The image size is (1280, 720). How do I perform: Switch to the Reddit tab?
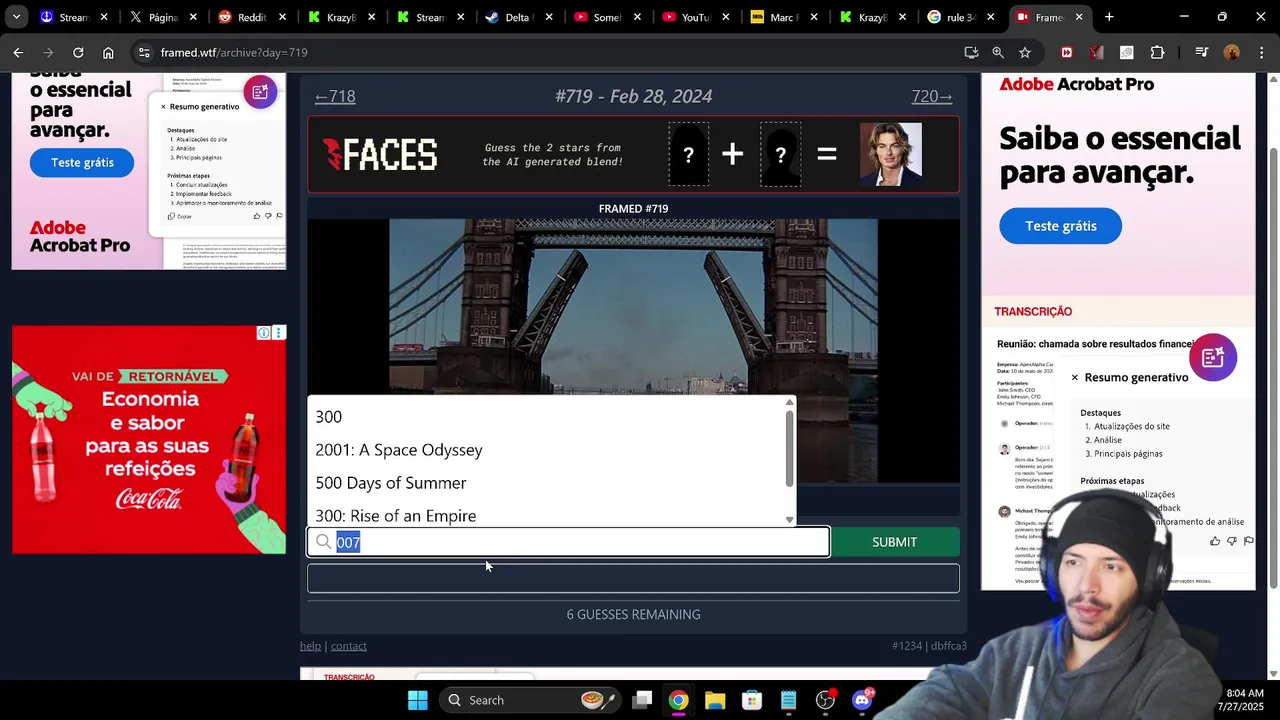(251, 17)
